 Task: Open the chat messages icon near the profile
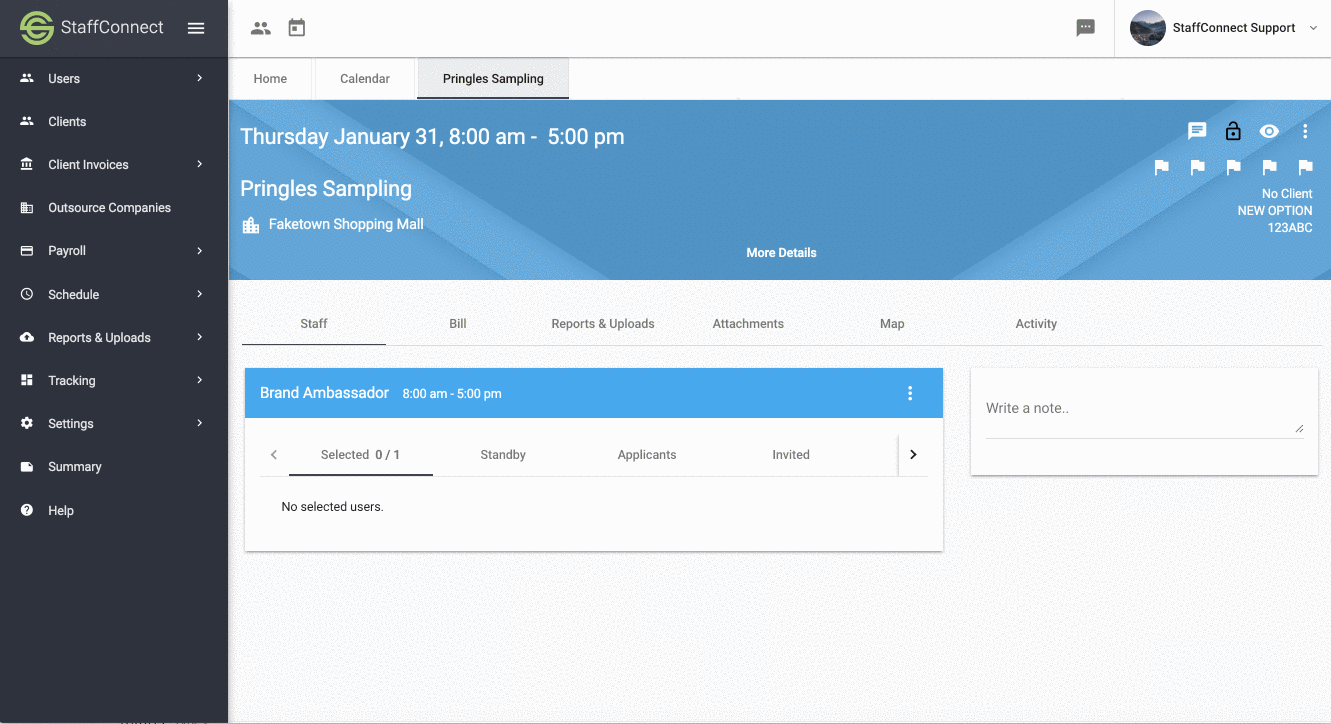[x=1086, y=28]
